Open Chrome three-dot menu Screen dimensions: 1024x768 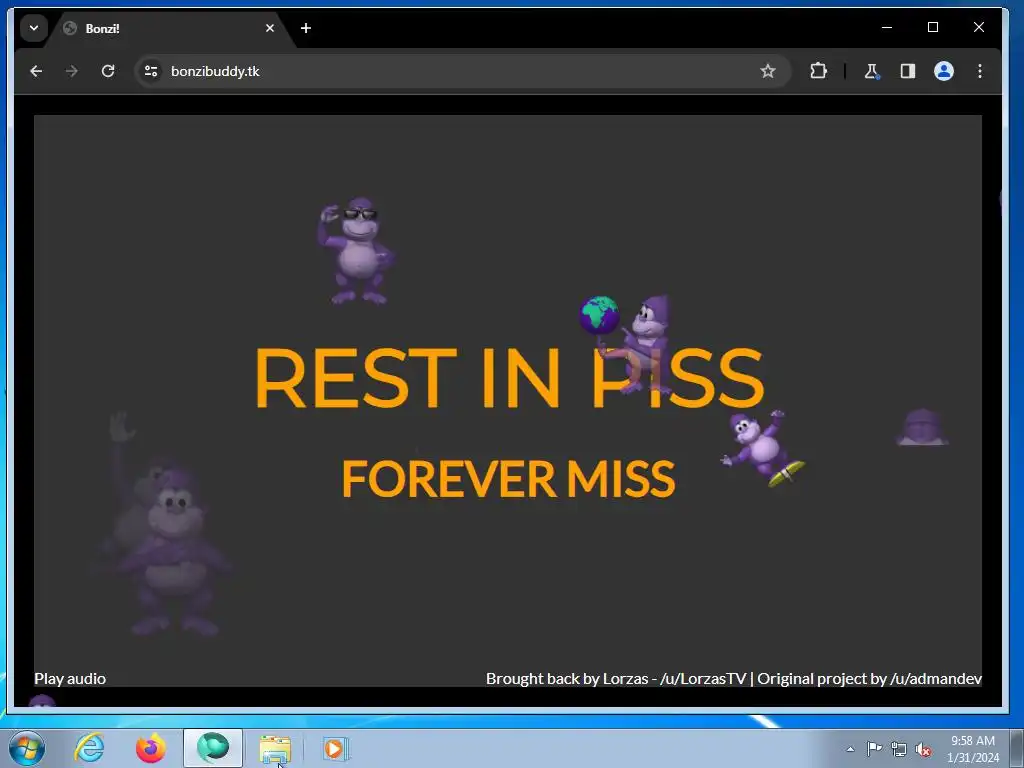[980, 71]
